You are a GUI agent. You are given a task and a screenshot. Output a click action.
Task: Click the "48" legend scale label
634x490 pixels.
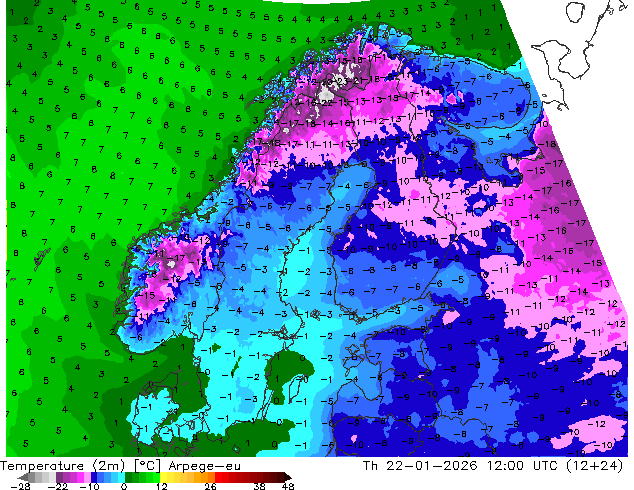click(288, 486)
